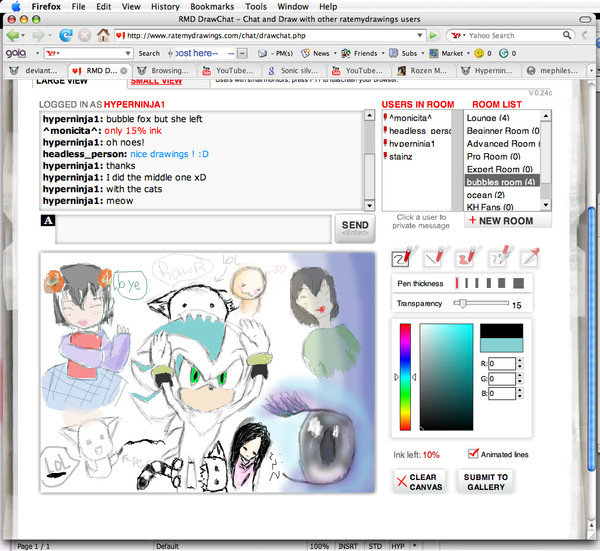
Task: Open the Tools menu
Action: pyautogui.click(x=256, y=7)
